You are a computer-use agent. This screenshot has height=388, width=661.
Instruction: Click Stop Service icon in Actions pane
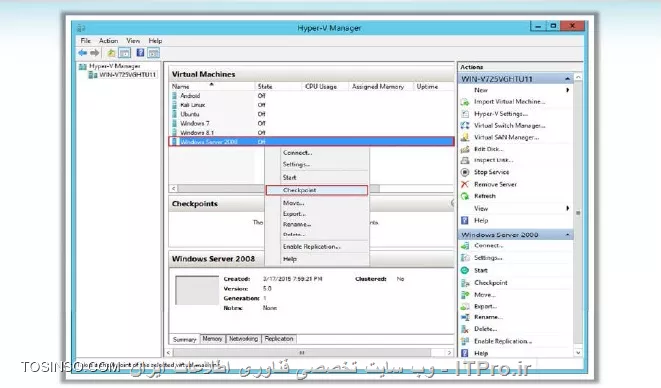coord(465,172)
